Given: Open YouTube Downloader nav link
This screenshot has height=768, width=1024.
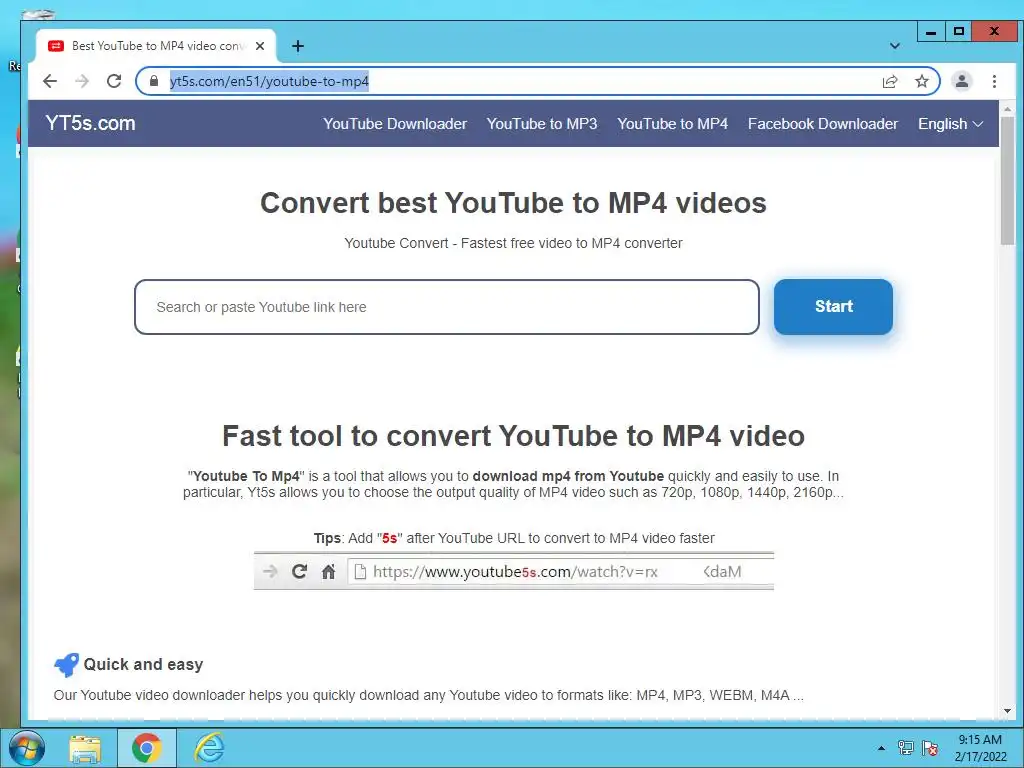Looking at the screenshot, I should click(394, 123).
